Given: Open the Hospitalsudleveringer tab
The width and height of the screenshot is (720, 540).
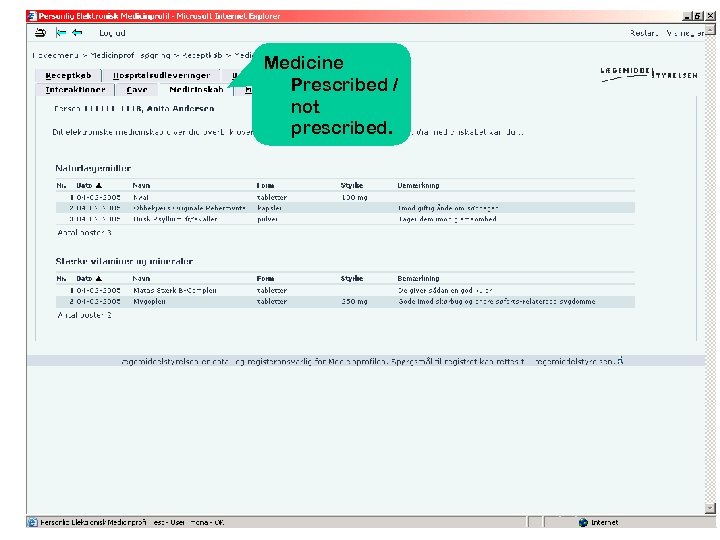Looking at the screenshot, I should point(161,76).
